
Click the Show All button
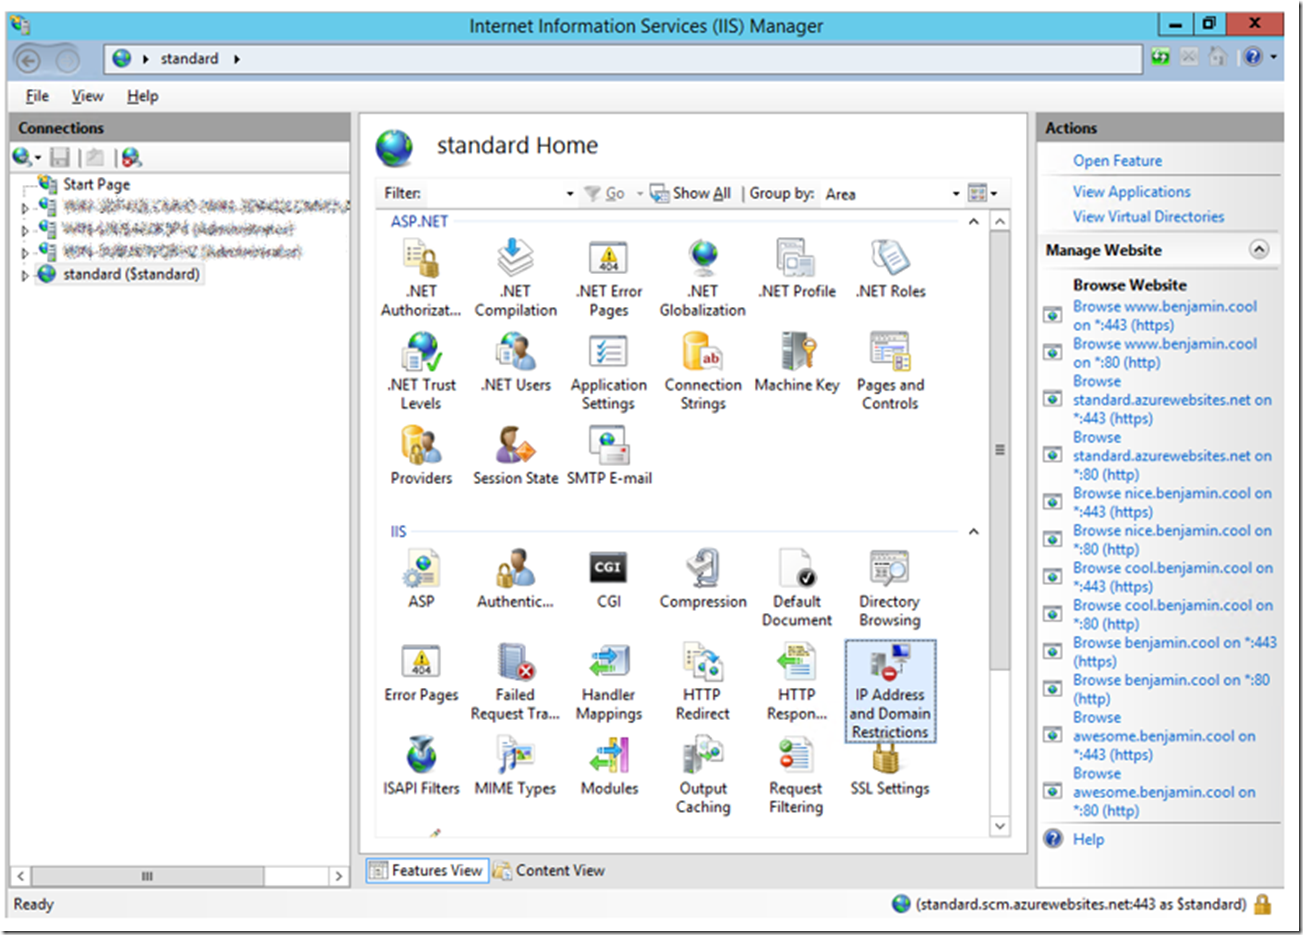(x=690, y=193)
